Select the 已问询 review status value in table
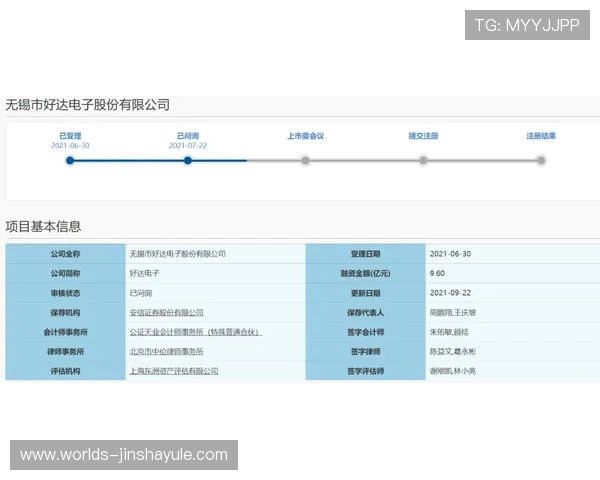Viewport: 600px width, 480px height. coord(140,293)
